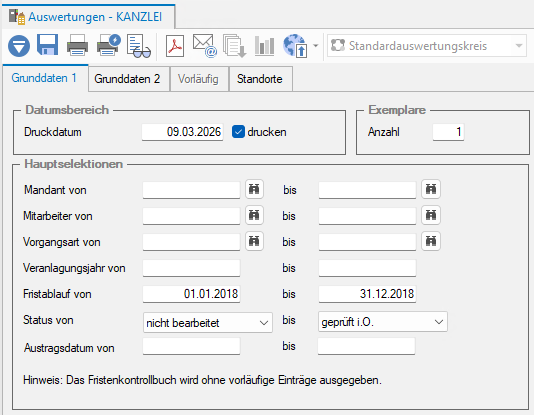Click the Veranlagungsjahr von field
Screen dimensions: 534x415
[x=191, y=268]
